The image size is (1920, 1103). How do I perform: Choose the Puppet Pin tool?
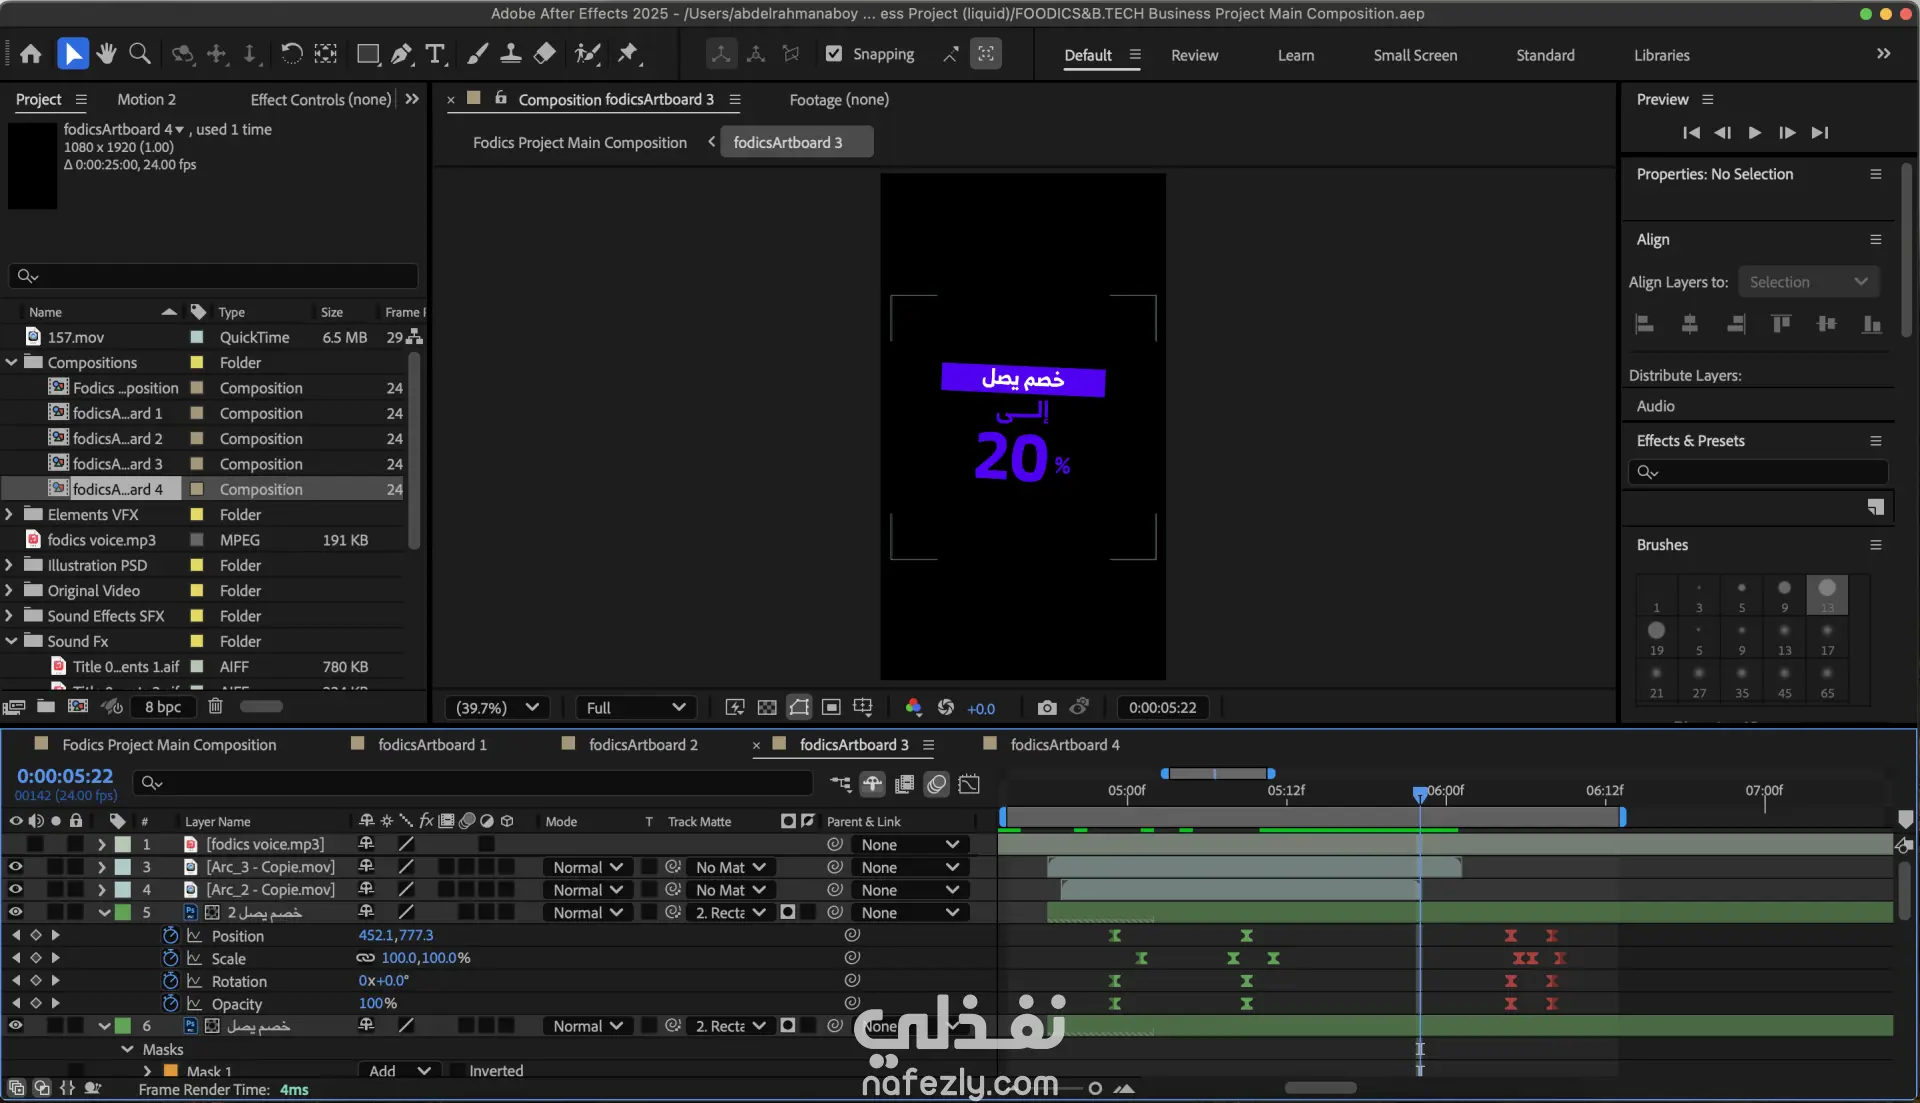tap(628, 54)
